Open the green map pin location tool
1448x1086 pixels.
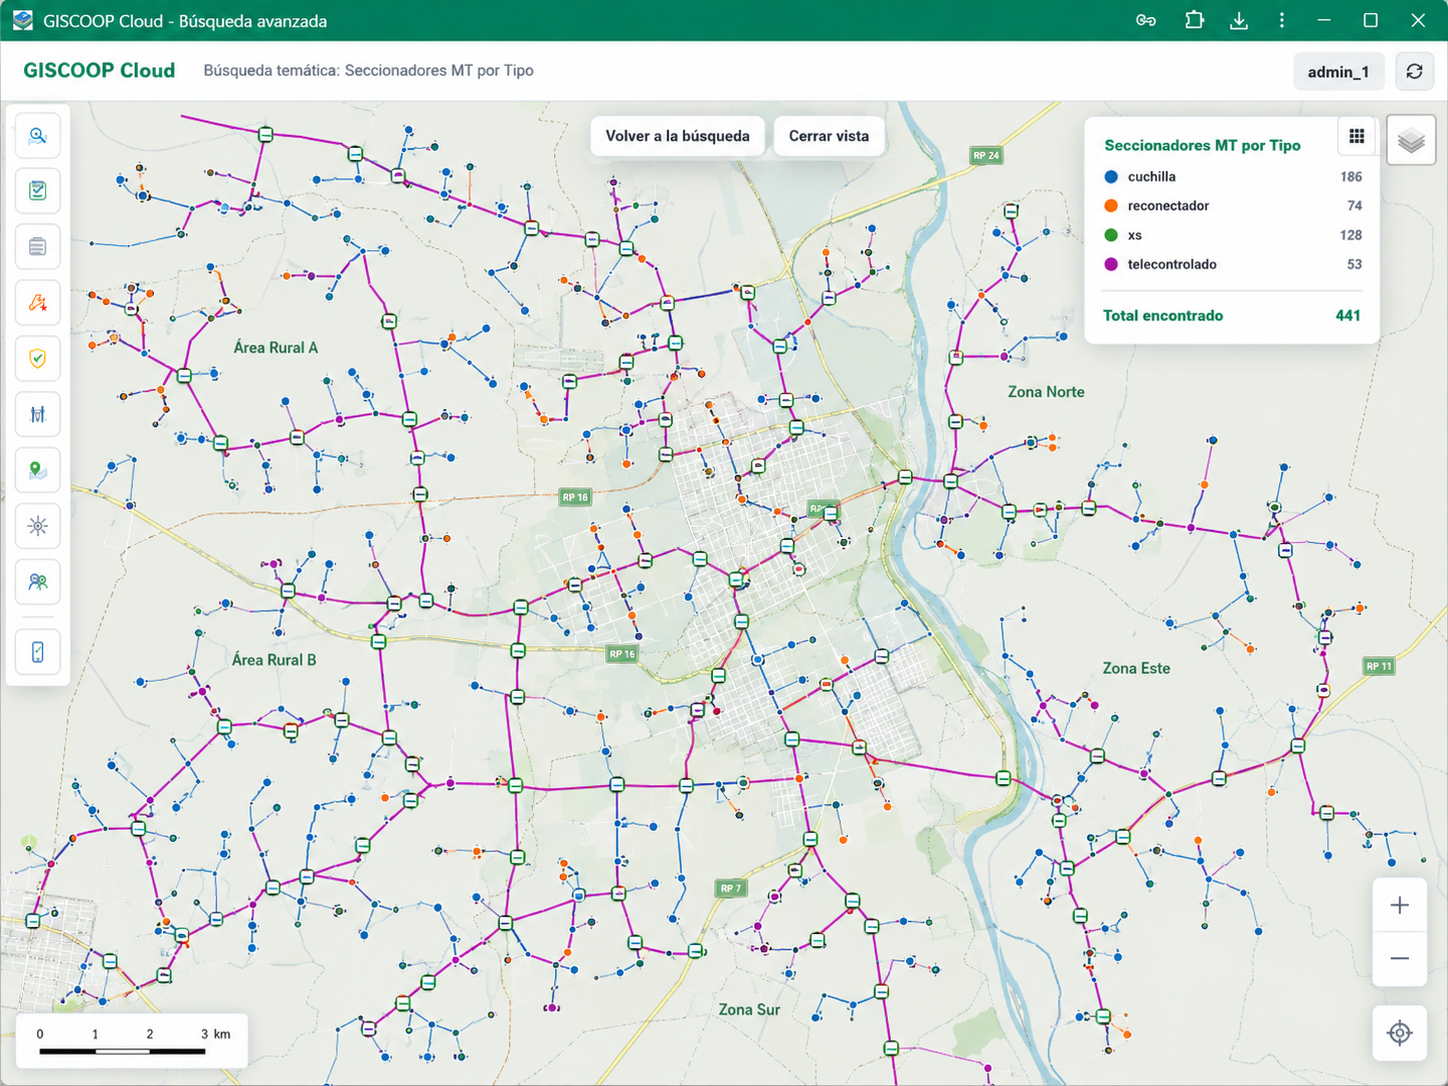(x=38, y=470)
